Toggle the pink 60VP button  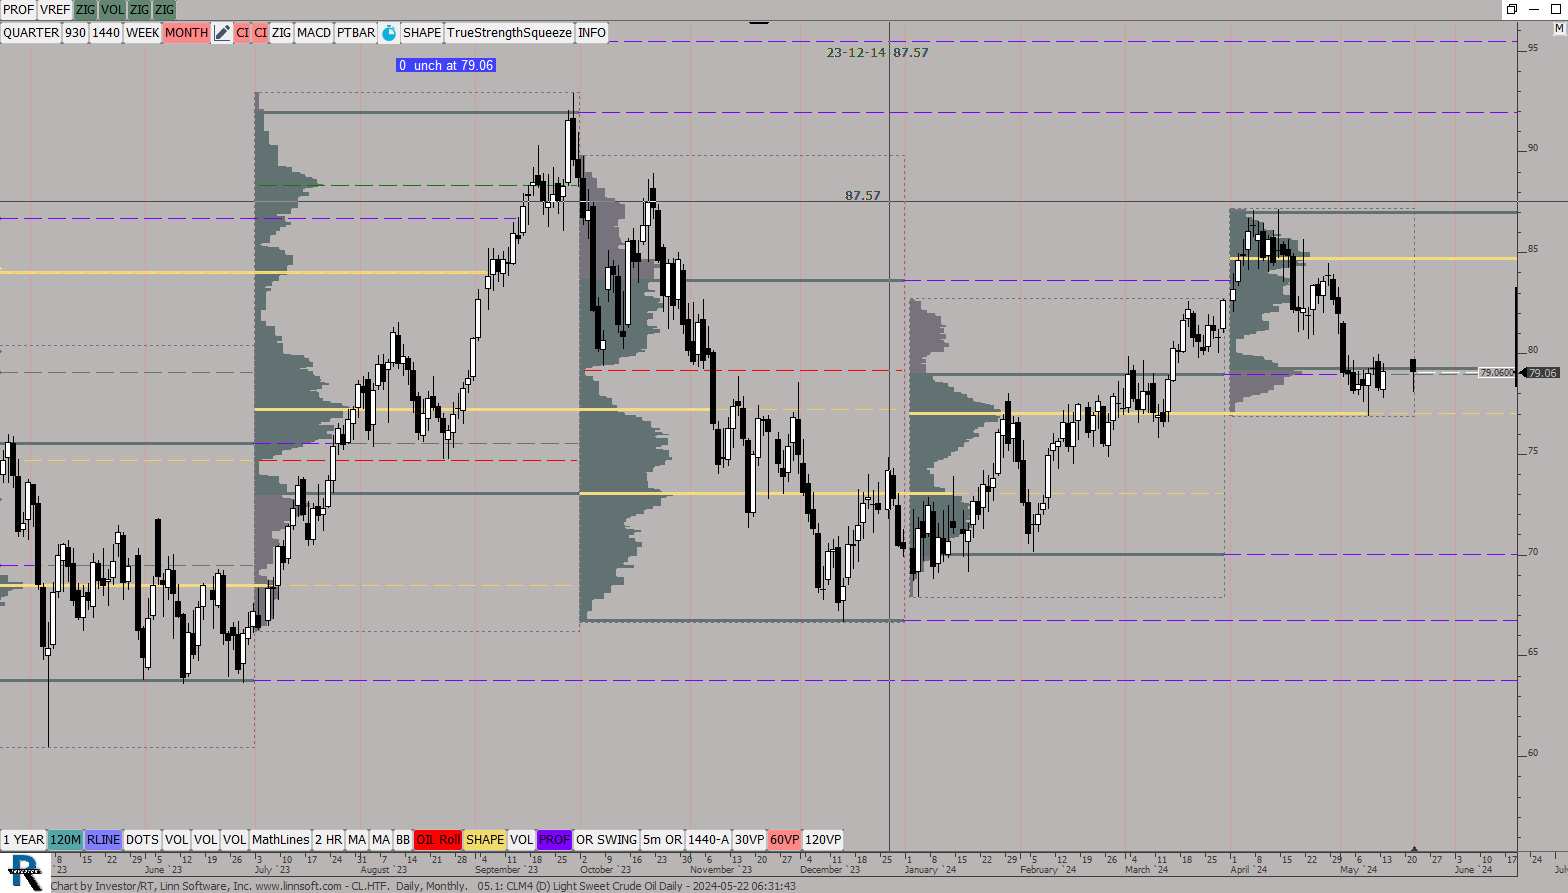coord(784,840)
